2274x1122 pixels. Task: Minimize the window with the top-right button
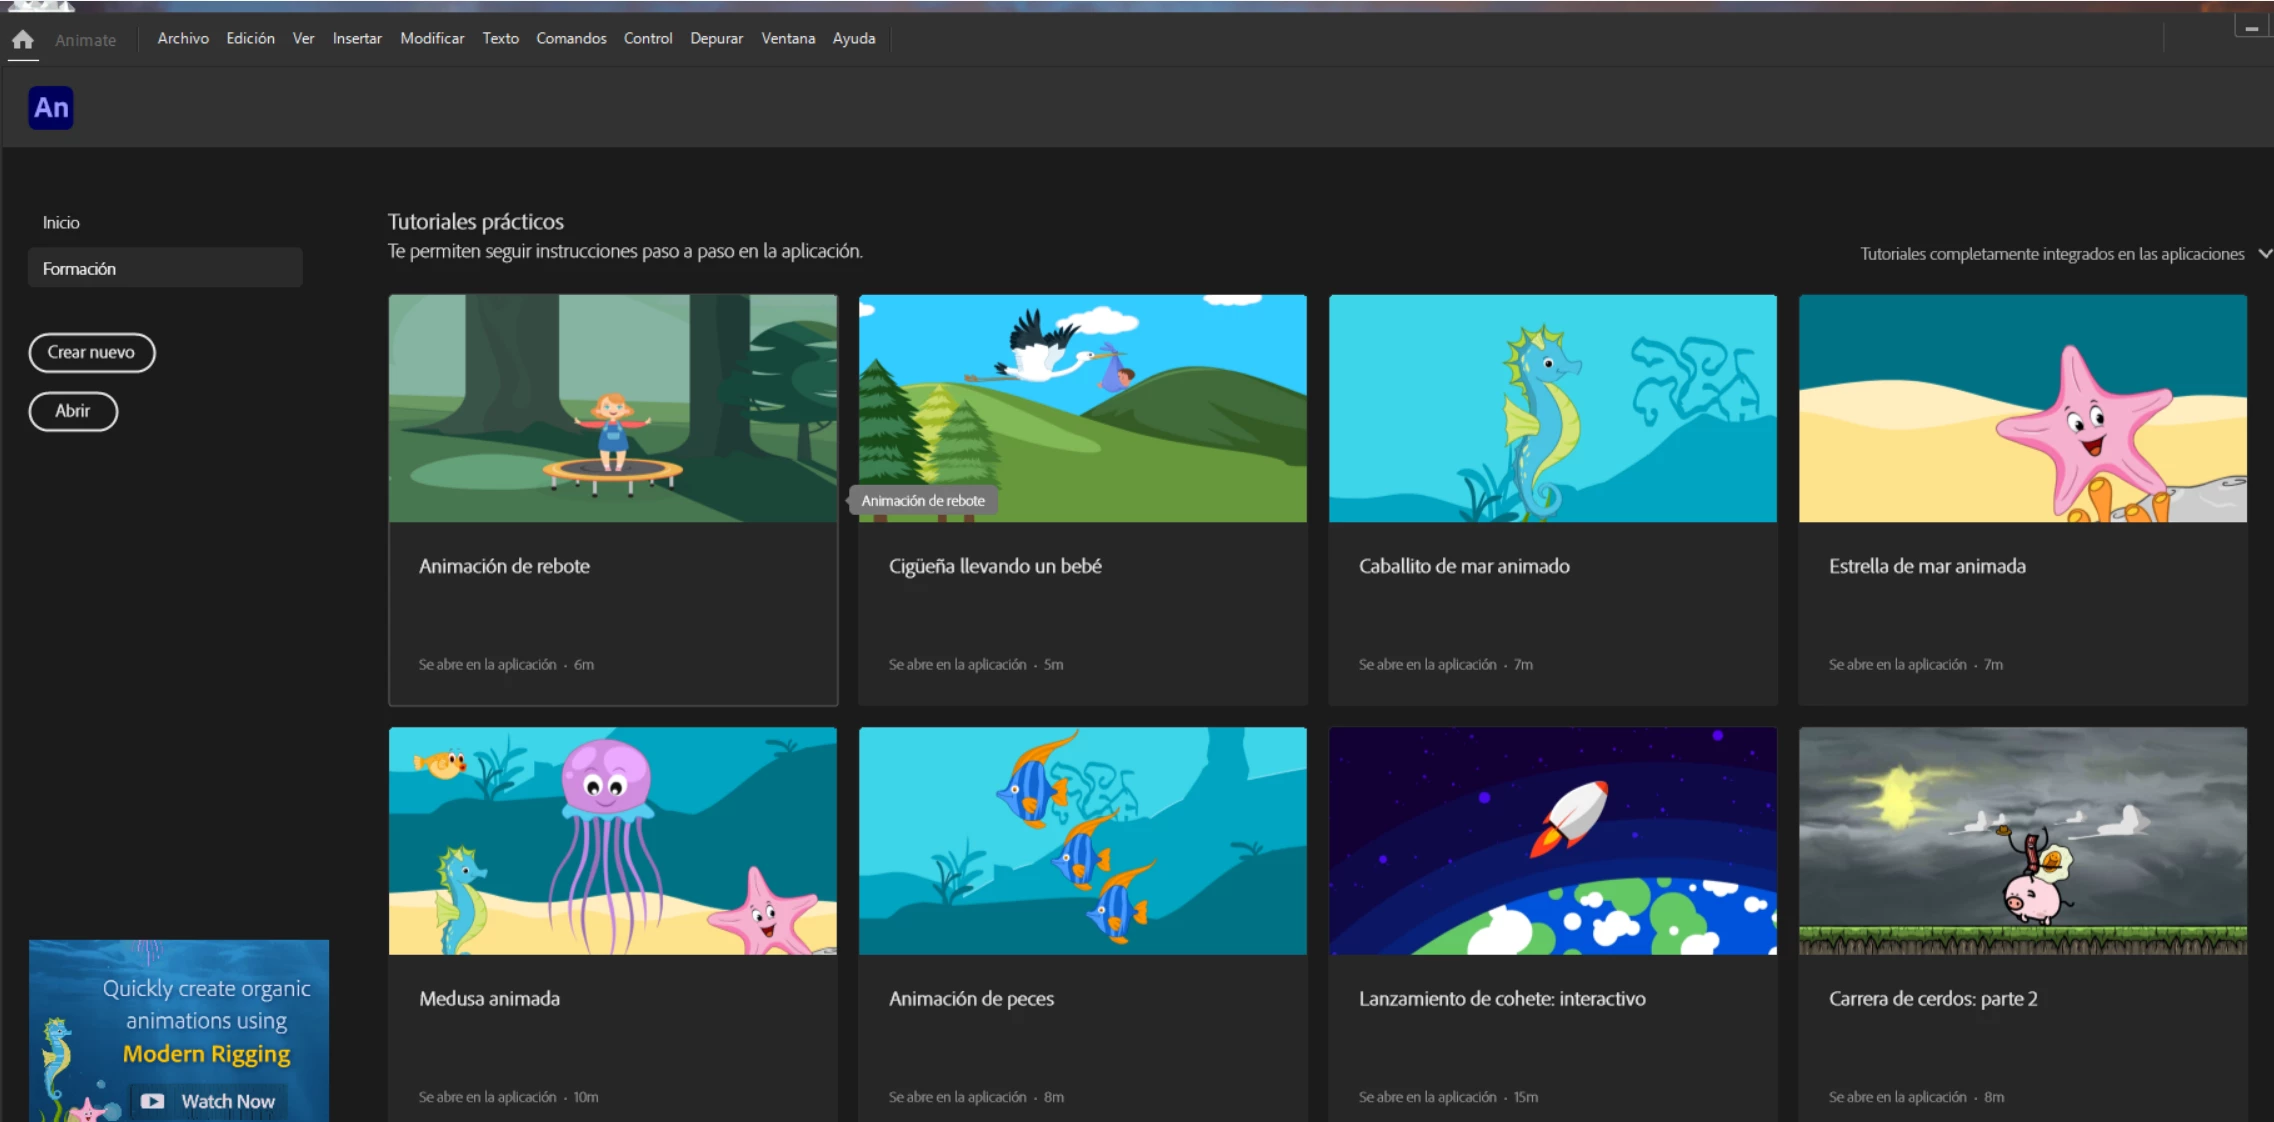[2251, 28]
